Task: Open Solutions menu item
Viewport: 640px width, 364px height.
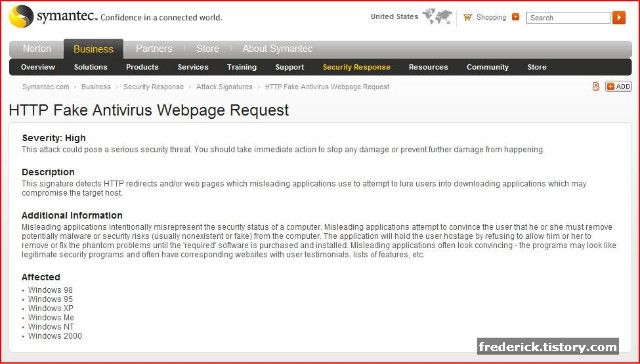Action: pyautogui.click(x=91, y=67)
